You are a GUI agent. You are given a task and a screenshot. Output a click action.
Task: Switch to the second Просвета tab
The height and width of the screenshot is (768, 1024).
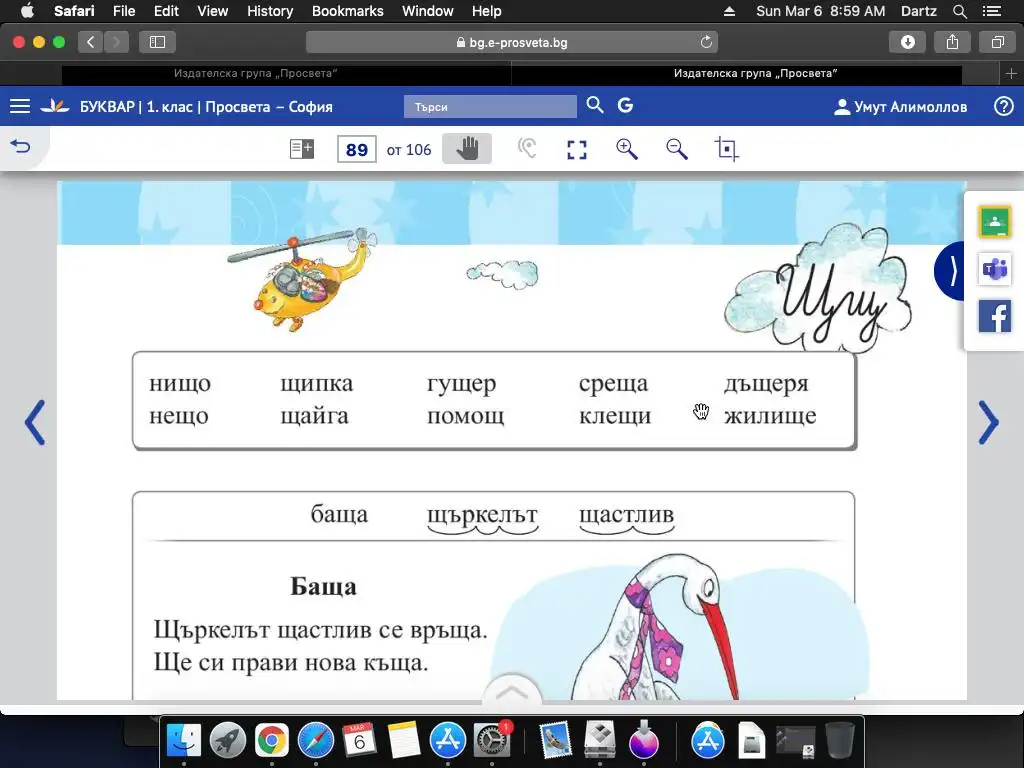[756, 73]
